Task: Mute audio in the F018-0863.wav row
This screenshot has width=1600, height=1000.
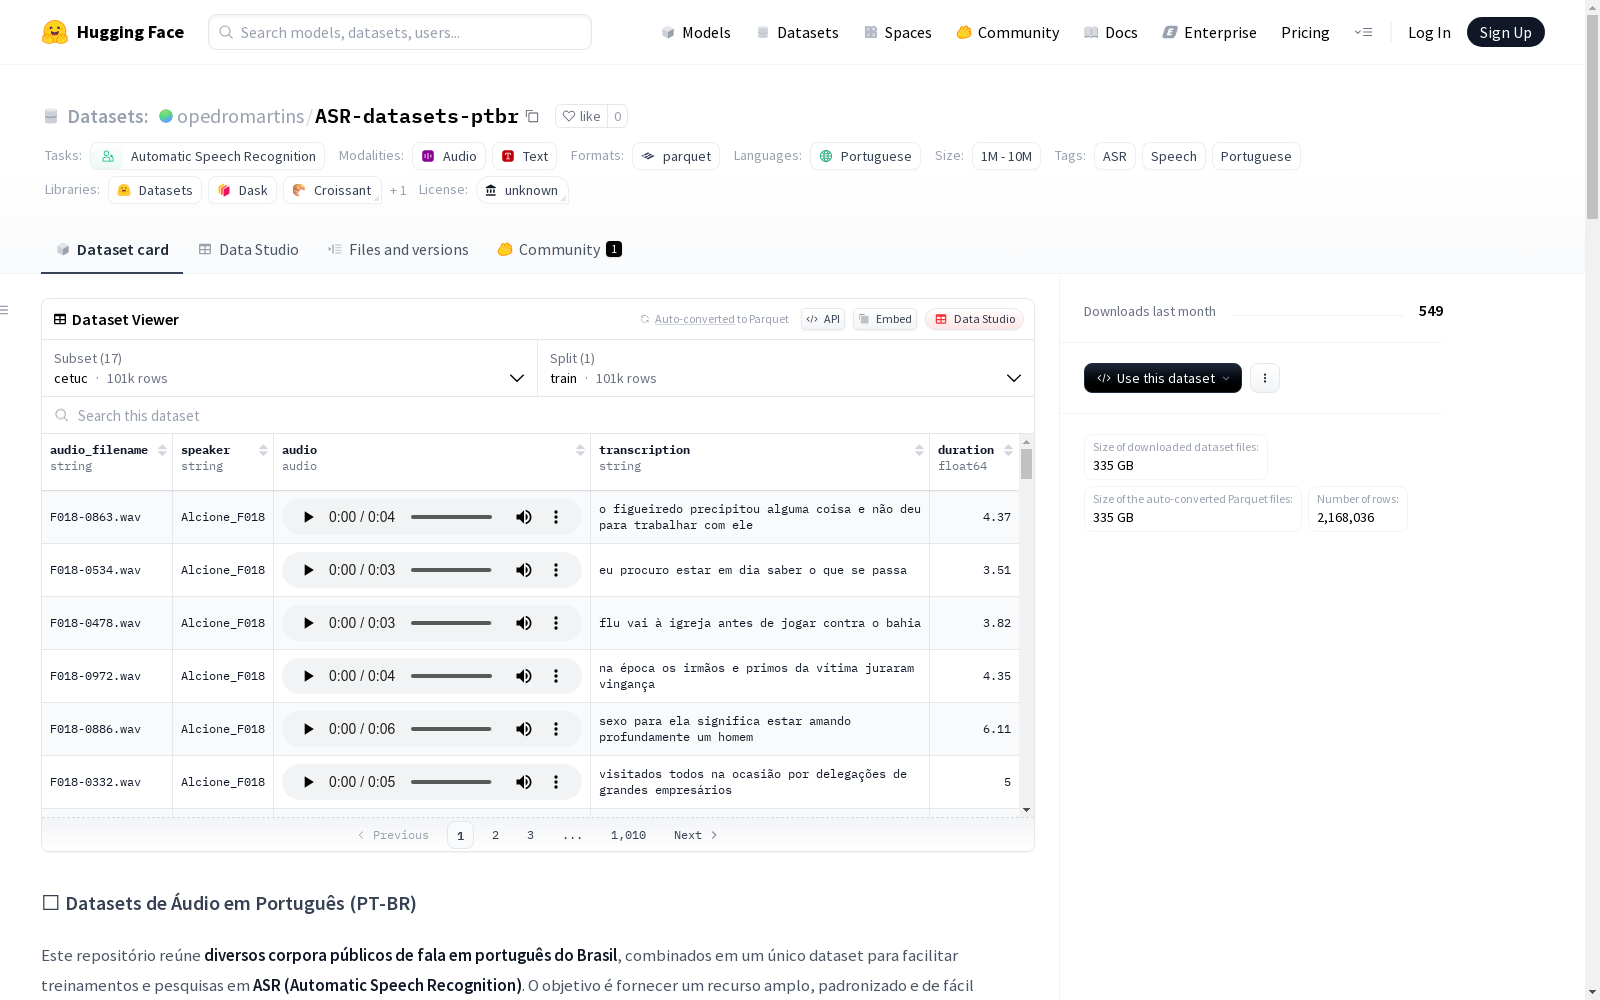Action: tap(523, 517)
